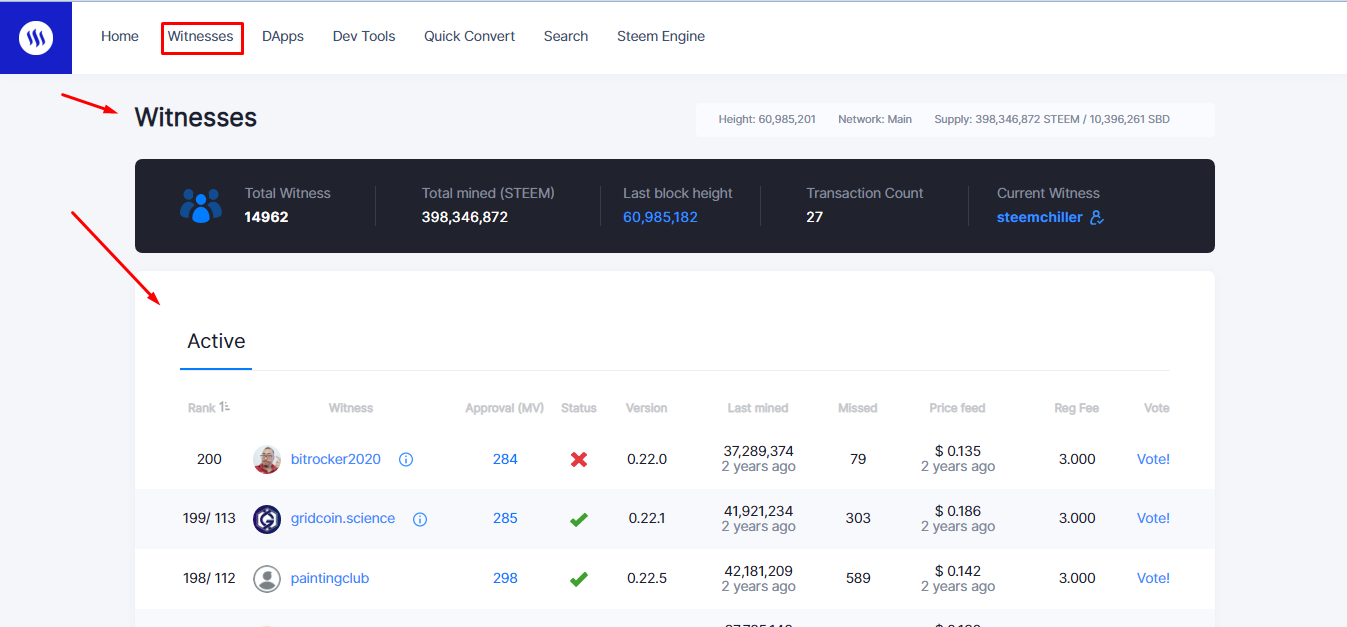Viewport: 1347px width, 627px height.
Task: Click the Price feed column header
Action: click(x=958, y=408)
